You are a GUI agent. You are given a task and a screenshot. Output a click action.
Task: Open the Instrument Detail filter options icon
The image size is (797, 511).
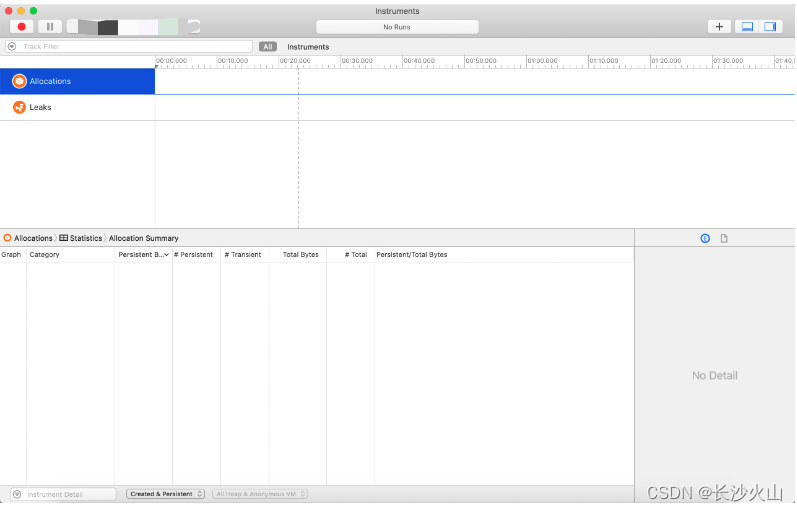pos(17,494)
